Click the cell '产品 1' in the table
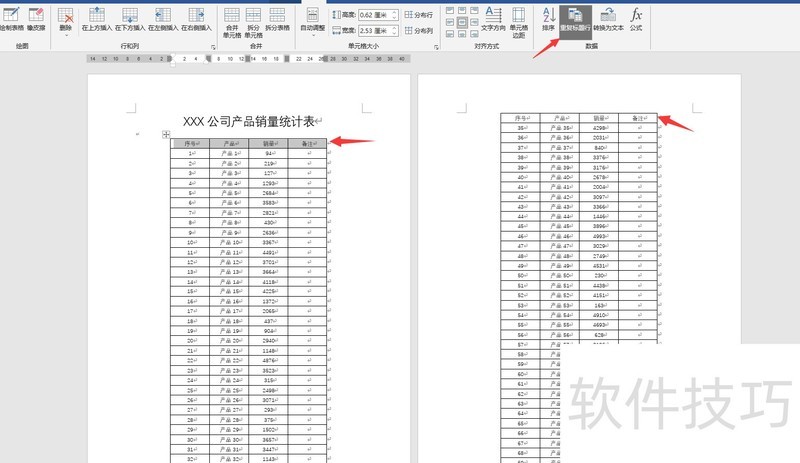 tap(229, 153)
